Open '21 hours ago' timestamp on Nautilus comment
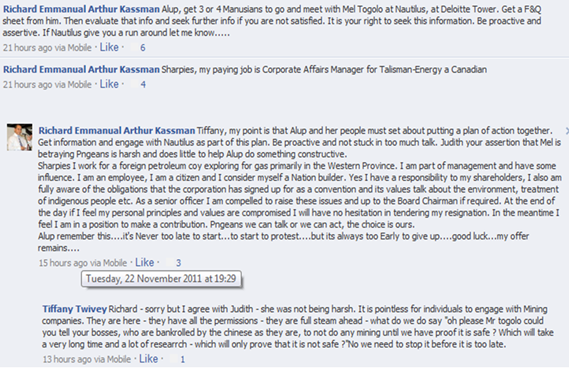Viewport: 569px width, 368px height. pos(28,48)
